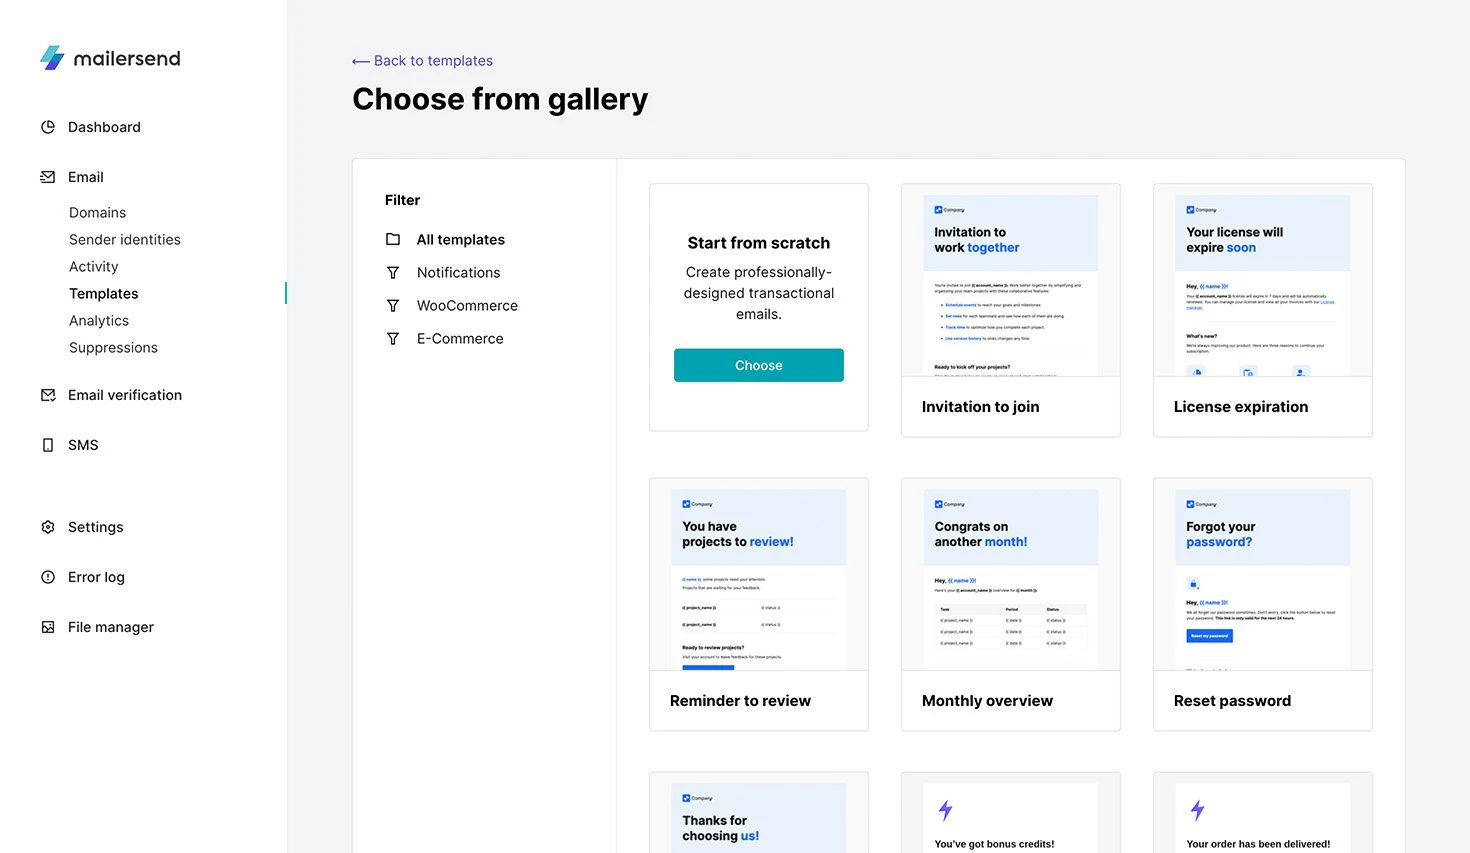Click the Email verification icon
This screenshot has width=1470, height=853.
[48, 395]
